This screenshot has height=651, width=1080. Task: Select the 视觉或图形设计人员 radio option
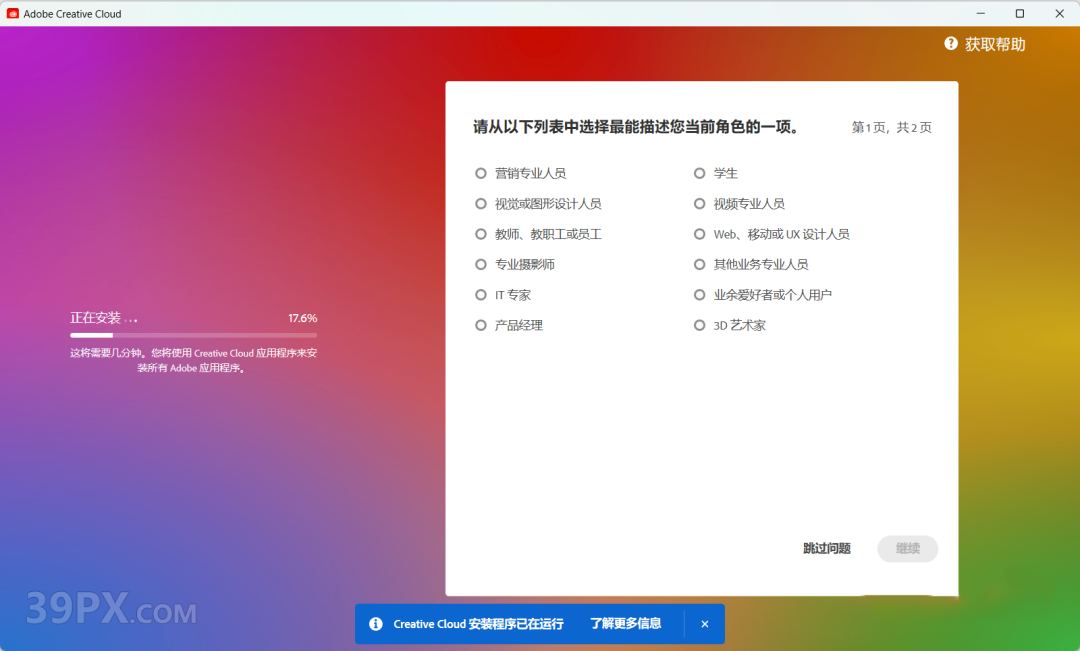click(481, 203)
